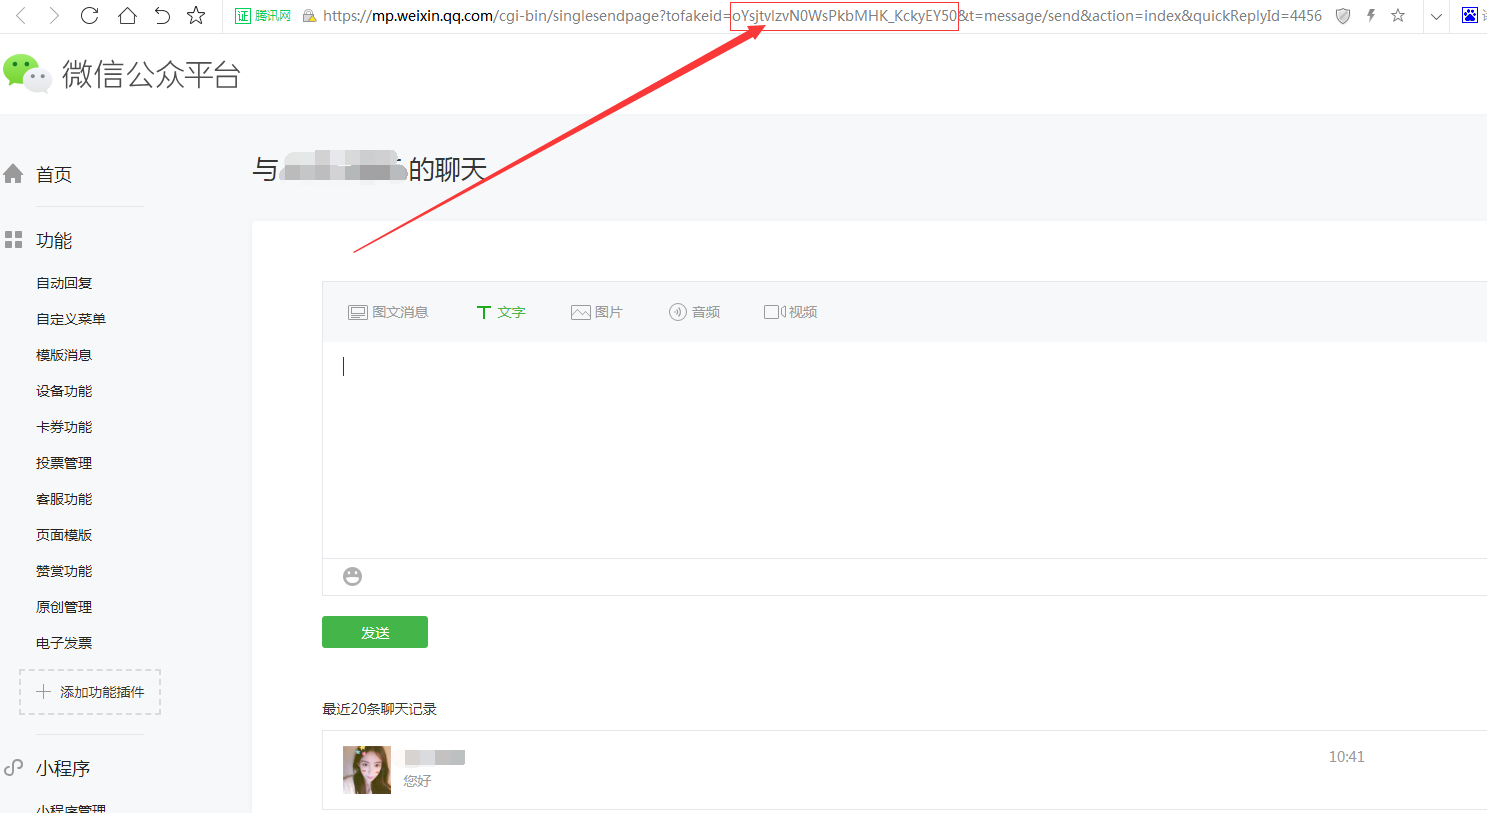
Task: Open 页面模版 in the sidebar
Action: [x=64, y=535]
